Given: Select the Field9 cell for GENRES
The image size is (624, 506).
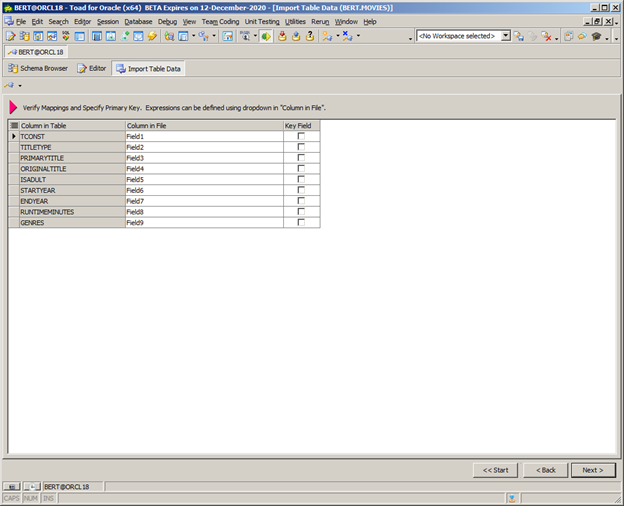Looking at the screenshot, I should click(x=204, y=223).
